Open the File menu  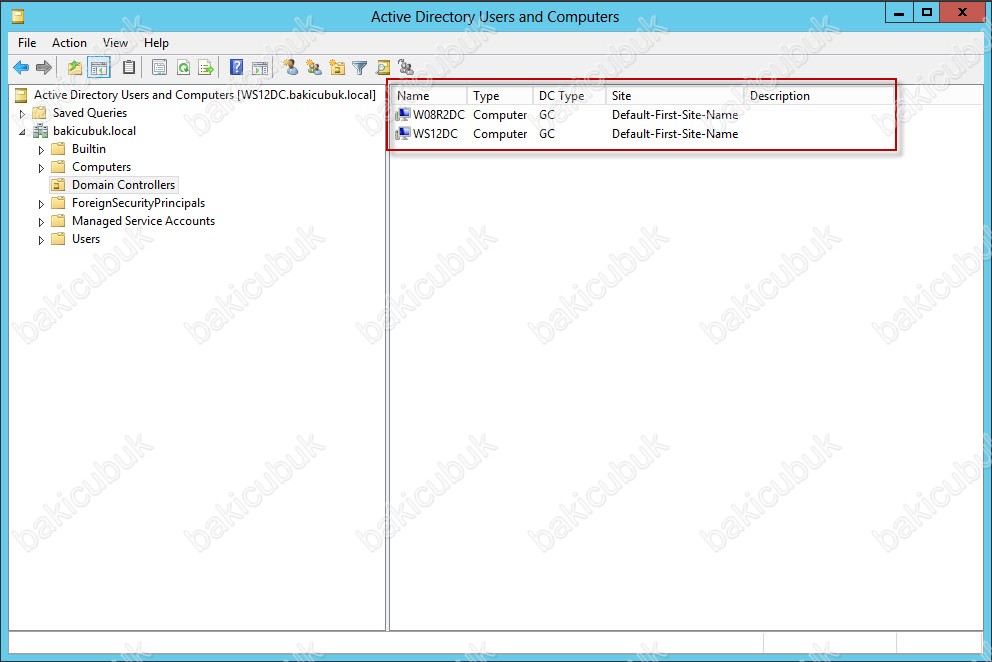(27, 42)
